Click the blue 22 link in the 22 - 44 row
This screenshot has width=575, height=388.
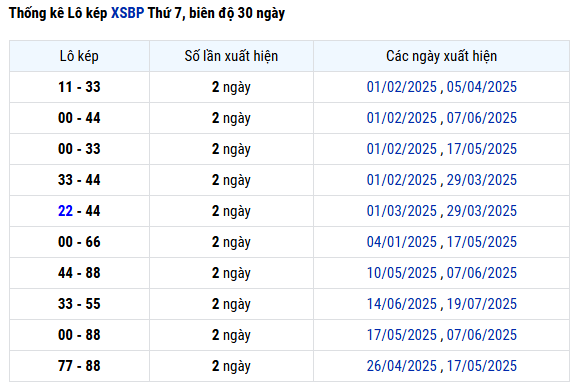point(65,211)
